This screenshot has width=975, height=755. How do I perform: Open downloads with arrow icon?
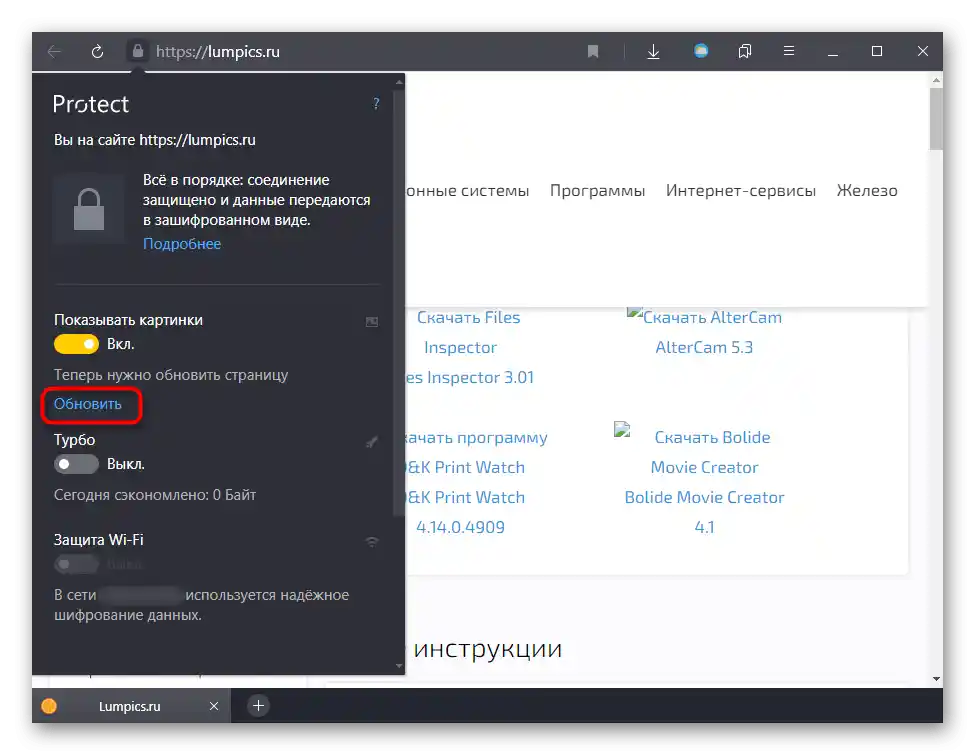tap(653, 52)
